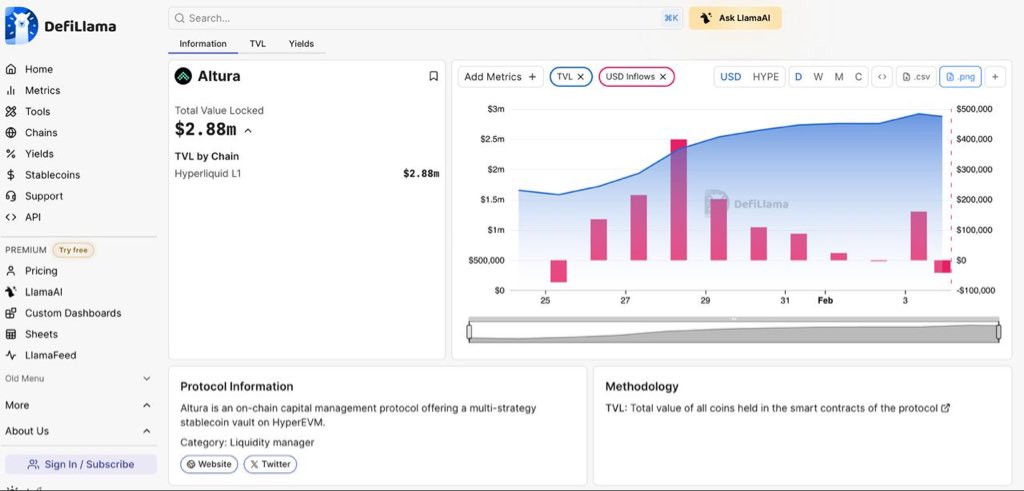Download chart as .csv

916,76
